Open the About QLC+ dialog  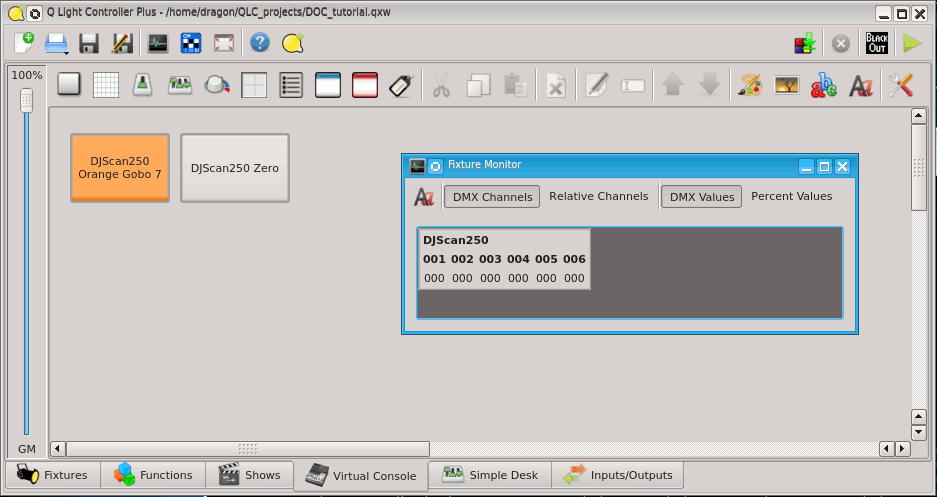coord(293,43)
